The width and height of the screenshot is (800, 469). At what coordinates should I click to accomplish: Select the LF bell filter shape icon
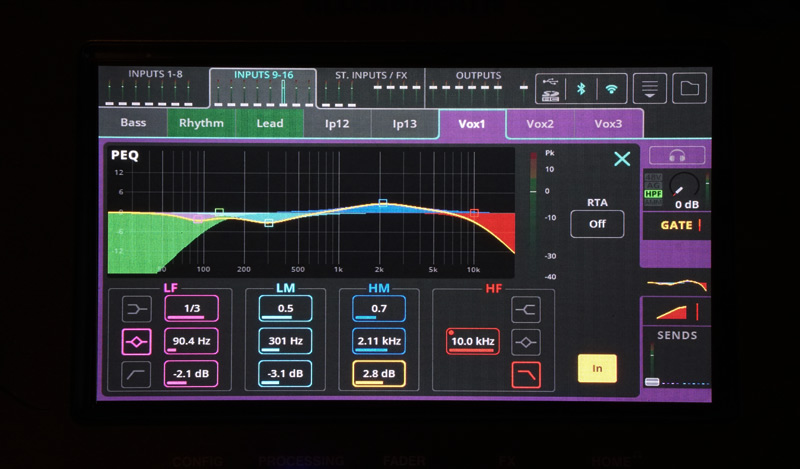tap(136, 341)
